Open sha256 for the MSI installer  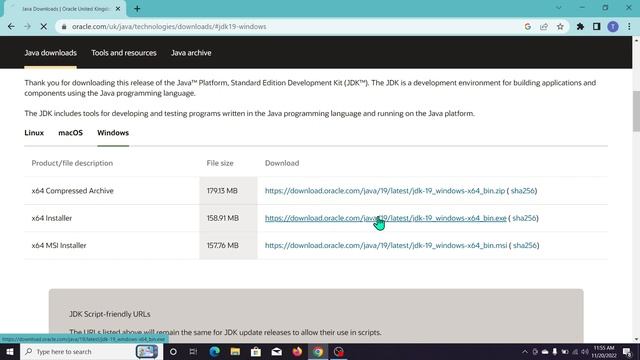click(525, 245)
